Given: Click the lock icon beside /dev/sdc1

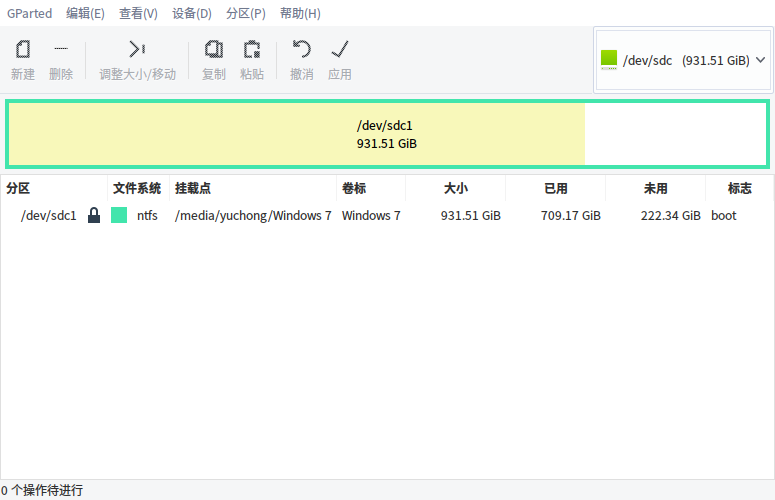Looking at the screenshot, I should pyautogui.click(x=94, y=215).
